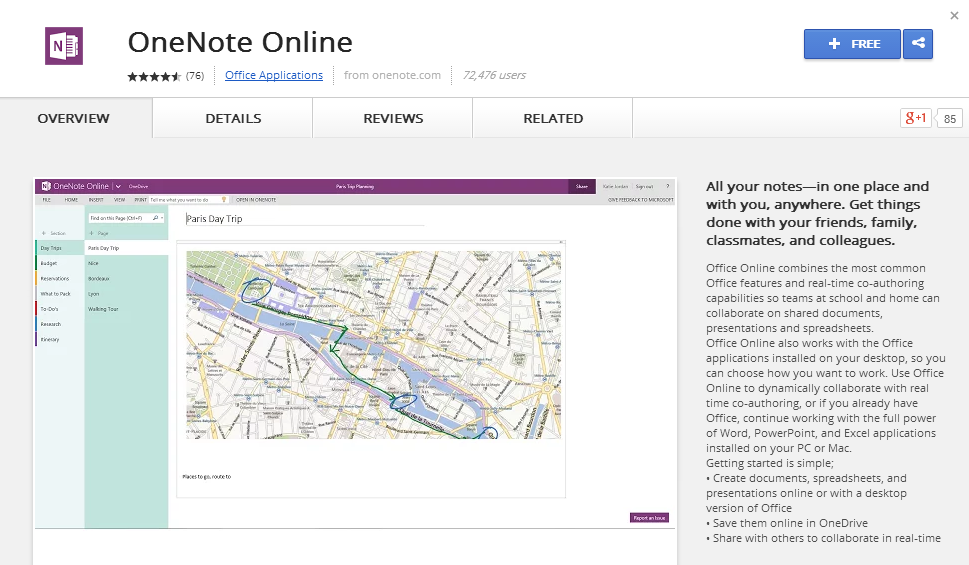This screenshot has width=969, height=565.
Task: Click the purple OneNote app logo
Action: click(64, 46)
